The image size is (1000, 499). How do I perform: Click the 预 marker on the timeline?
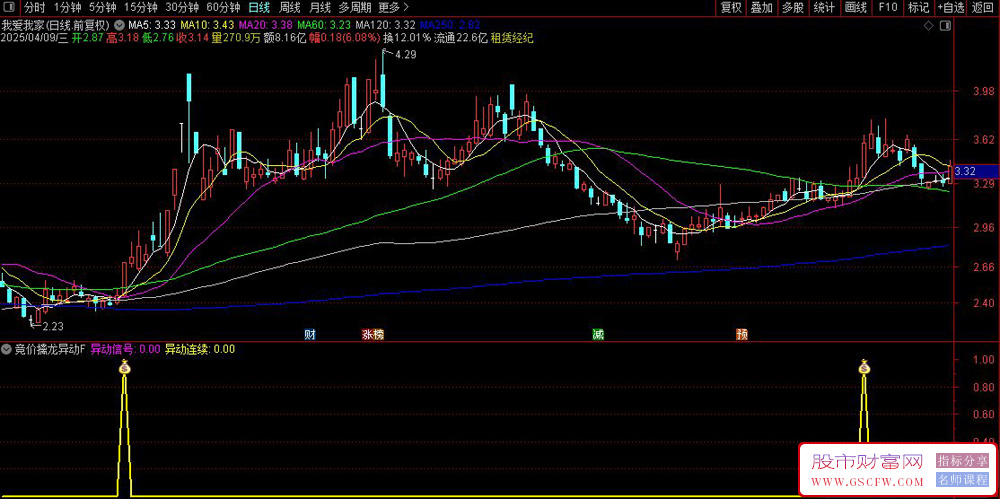tap(742, 334)
